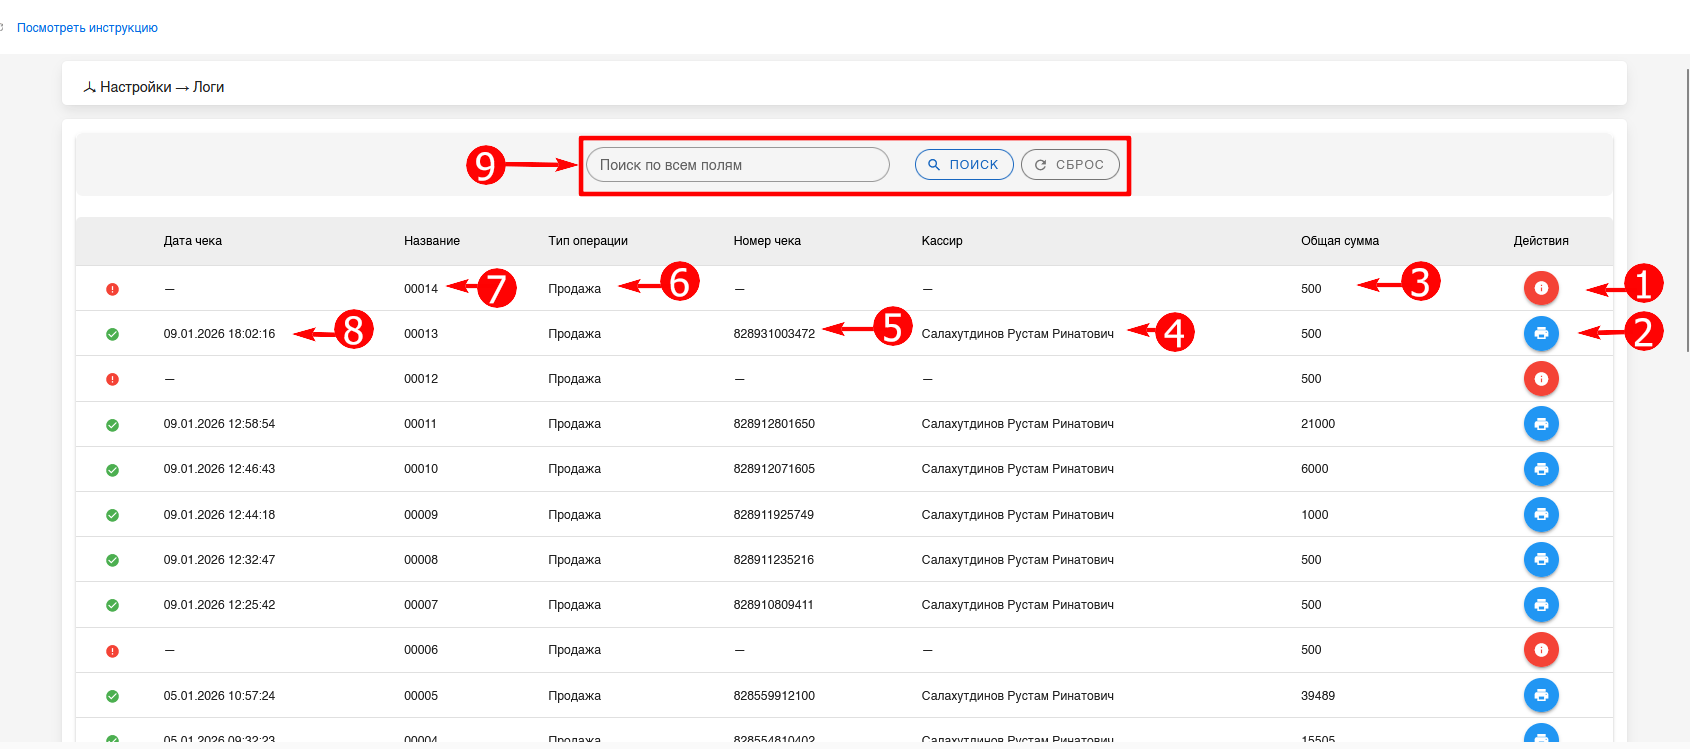Click green success status icon of row 00013

(112, 334)
